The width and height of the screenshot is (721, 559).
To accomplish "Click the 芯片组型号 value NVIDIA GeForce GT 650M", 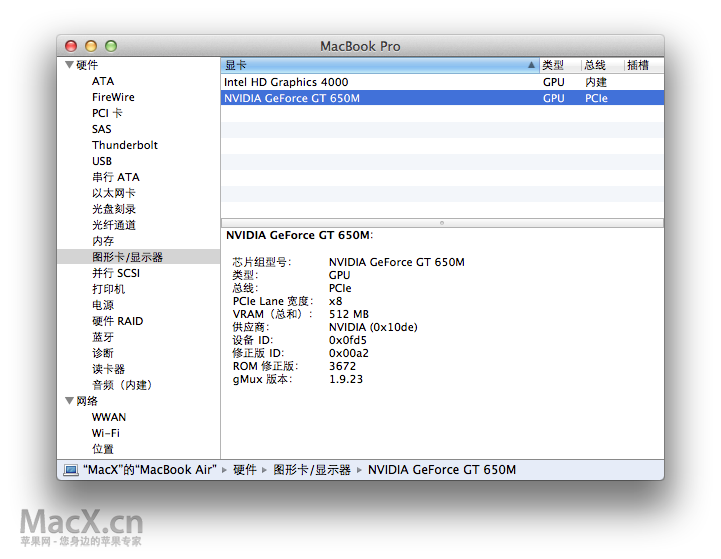I will click(397, 262).
